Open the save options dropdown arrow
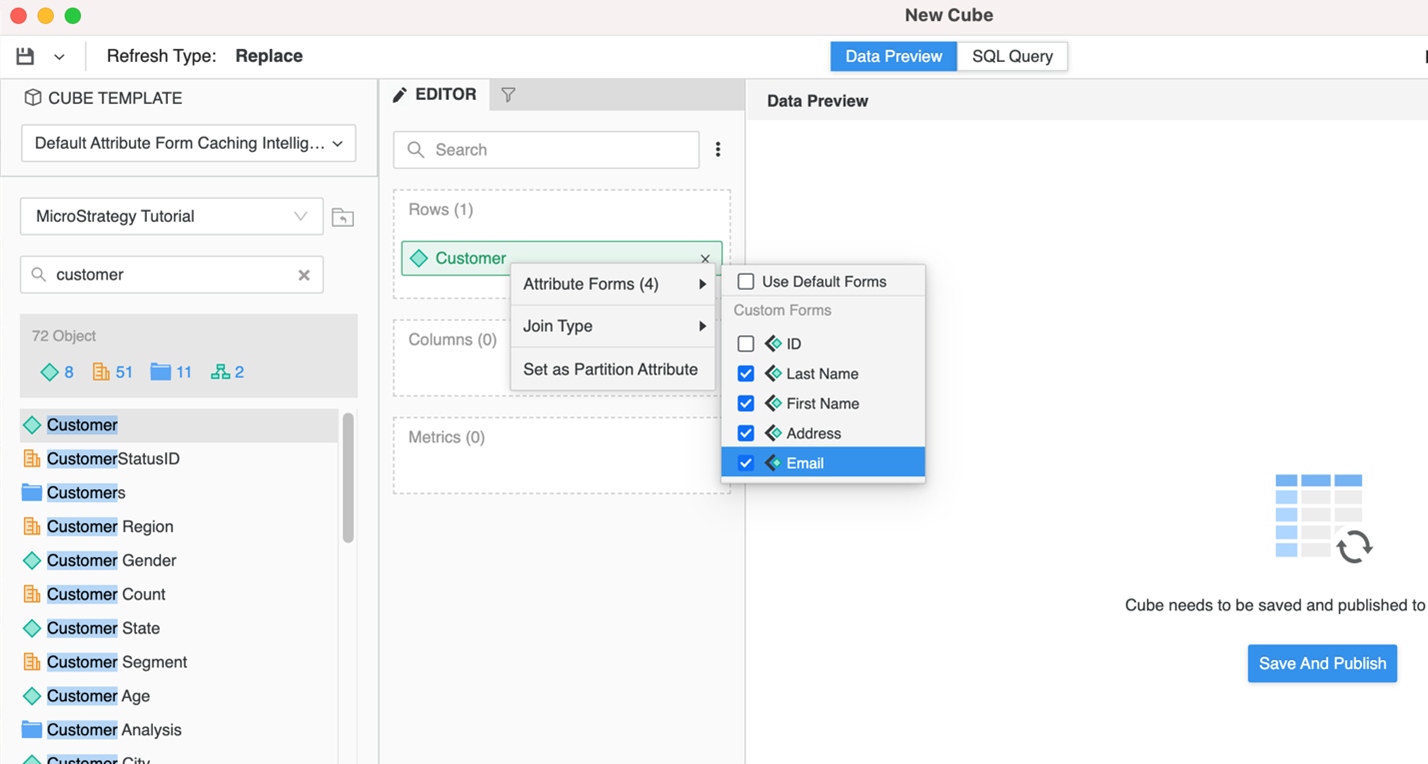This screenshot has height=764, width=1428. (59, 57)
